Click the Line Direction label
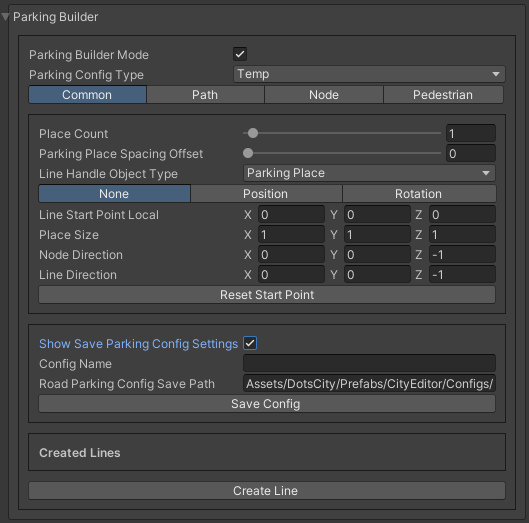 tap(78, 275)
